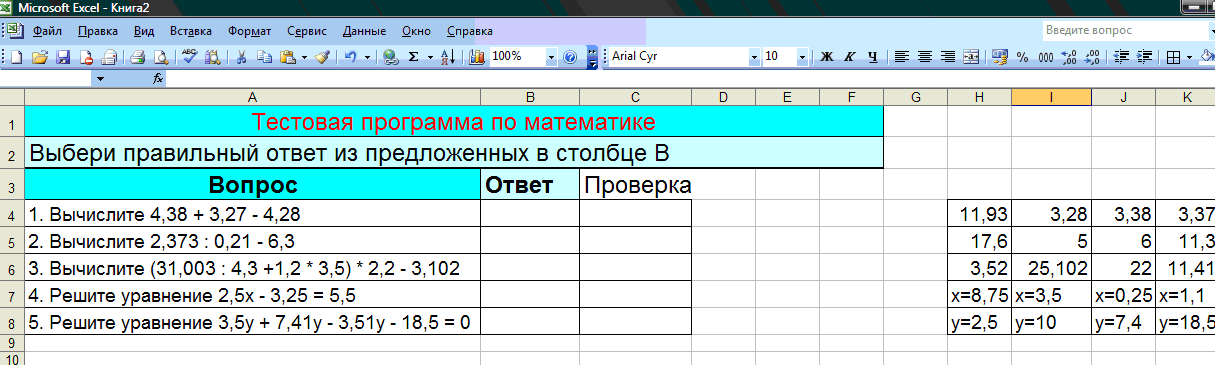
Task: Open the 100% zoom dropdown
Action: (551, 57)
